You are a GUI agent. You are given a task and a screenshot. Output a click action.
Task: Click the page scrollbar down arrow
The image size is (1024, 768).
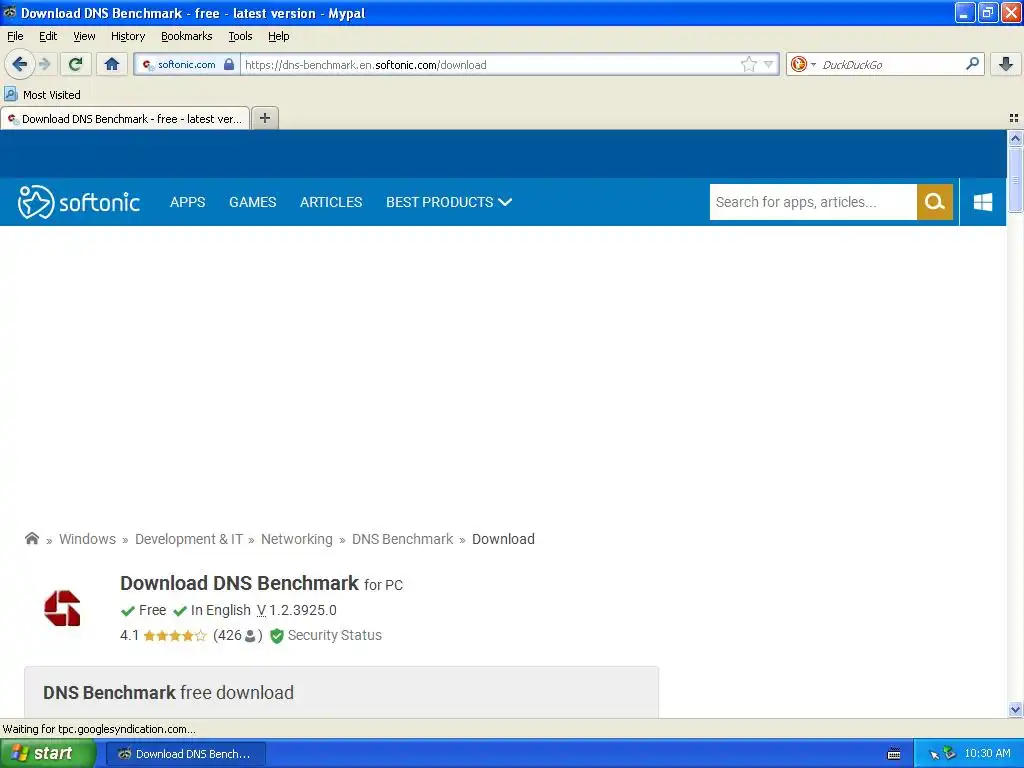click(1015, 709)
